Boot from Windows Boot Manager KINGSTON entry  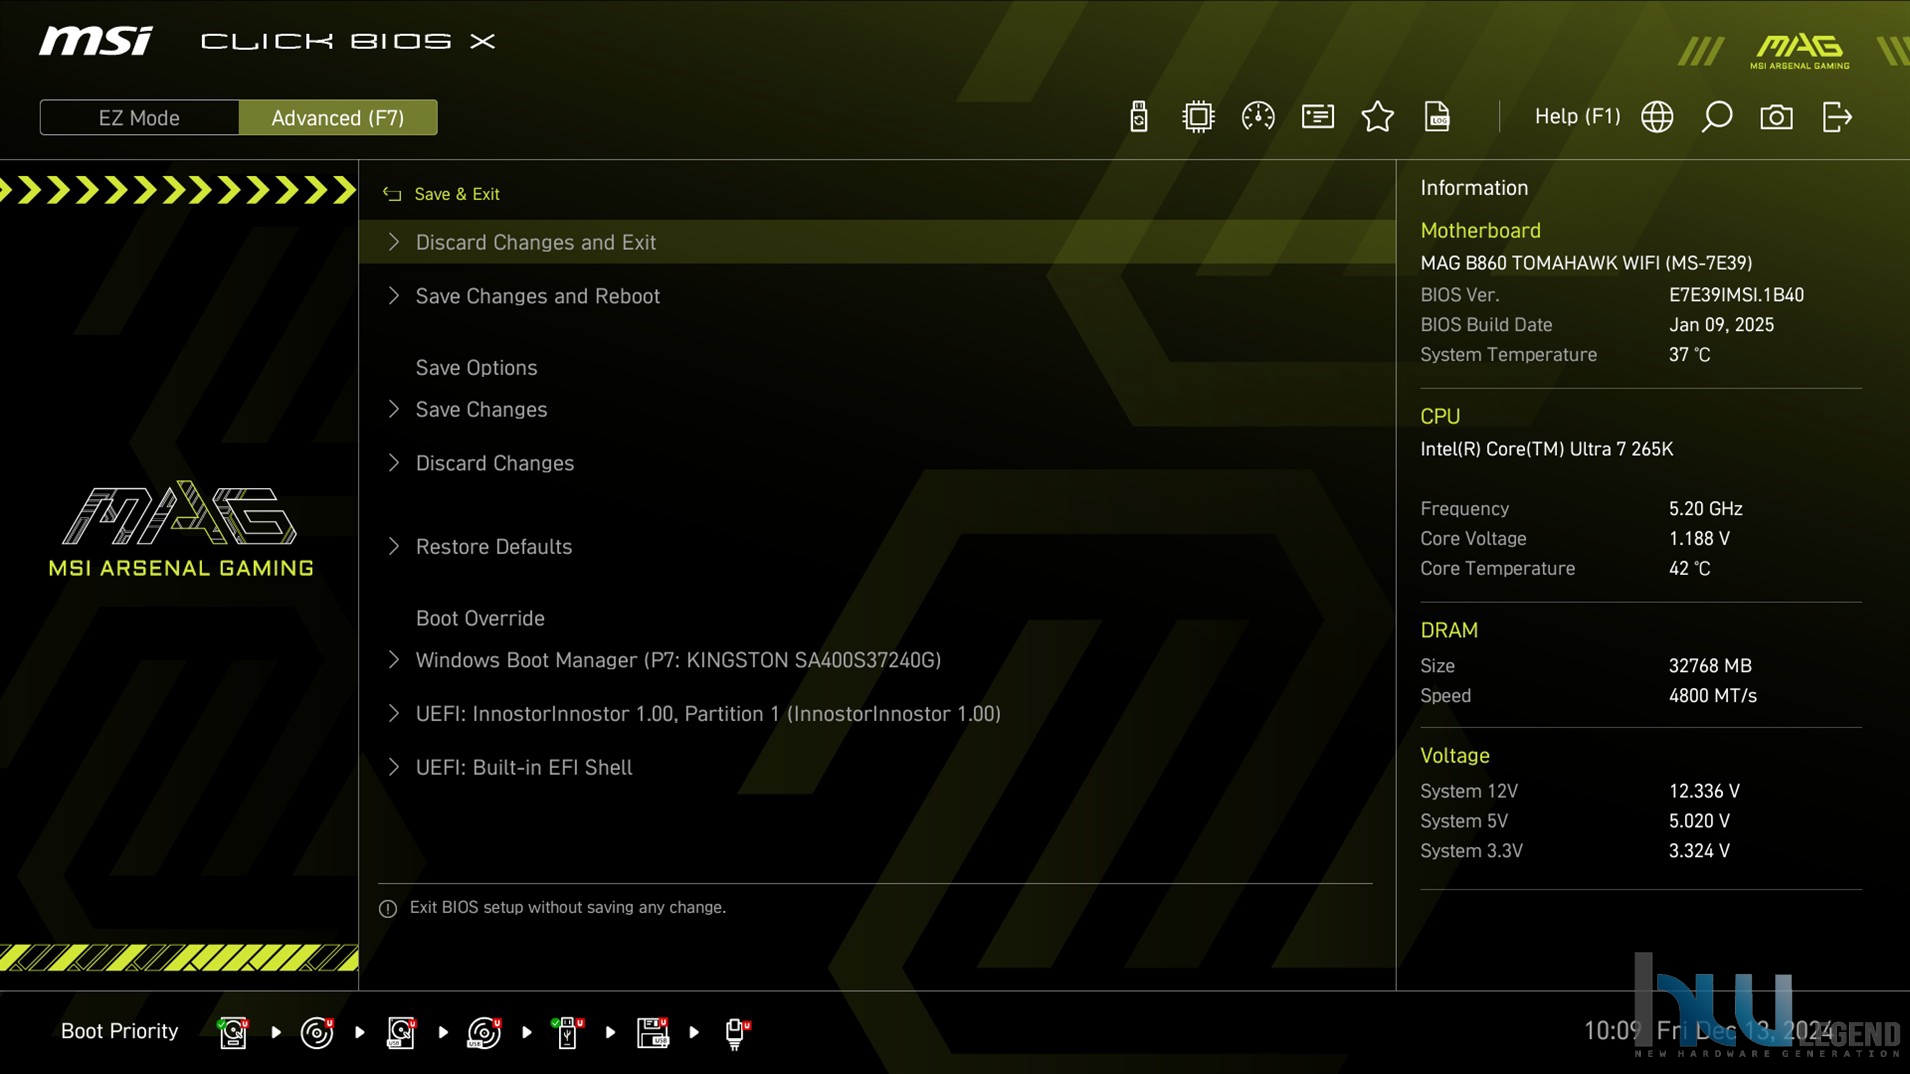coord(877,660)
